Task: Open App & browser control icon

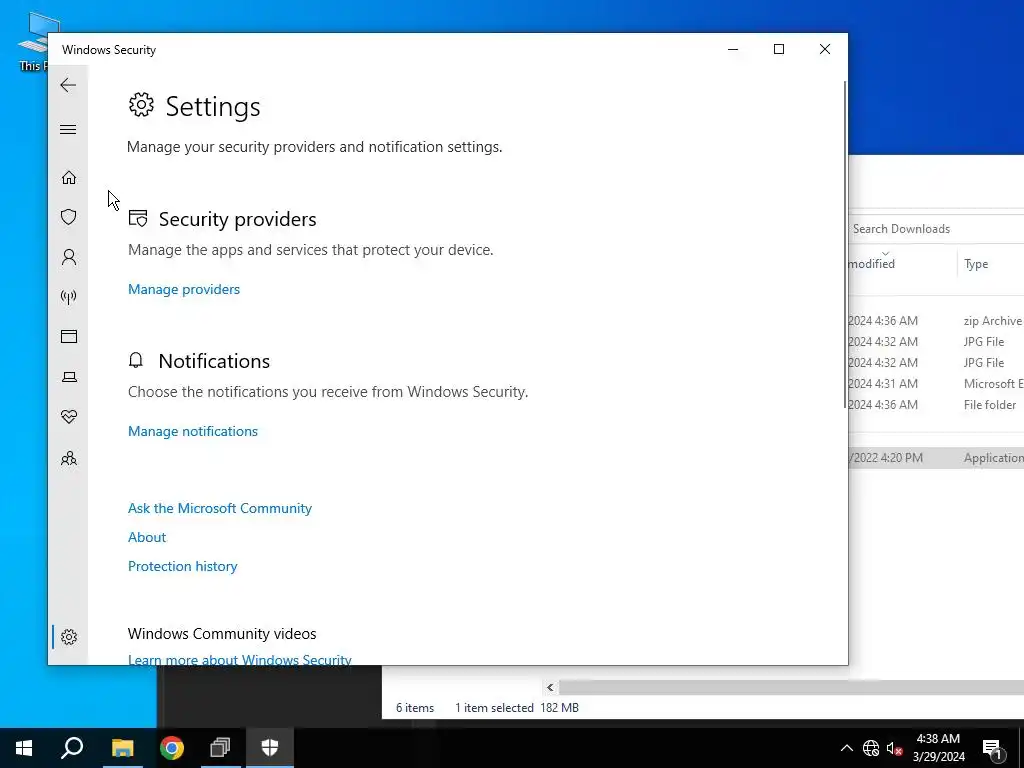Action: (69, 336)
